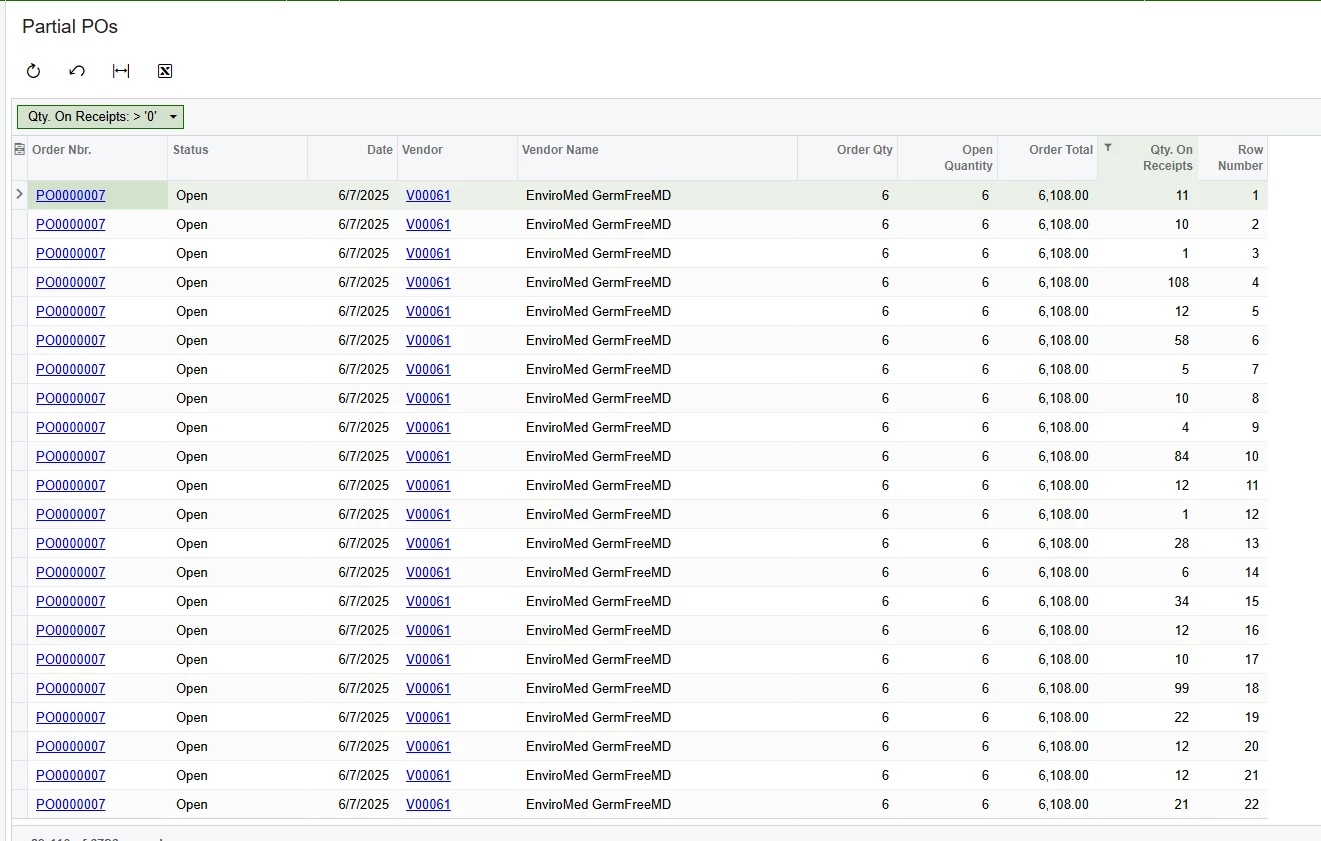
Task: Open the V00061 vendor link in row number 2
Action: pyautogui.click(x=428, y=224)
